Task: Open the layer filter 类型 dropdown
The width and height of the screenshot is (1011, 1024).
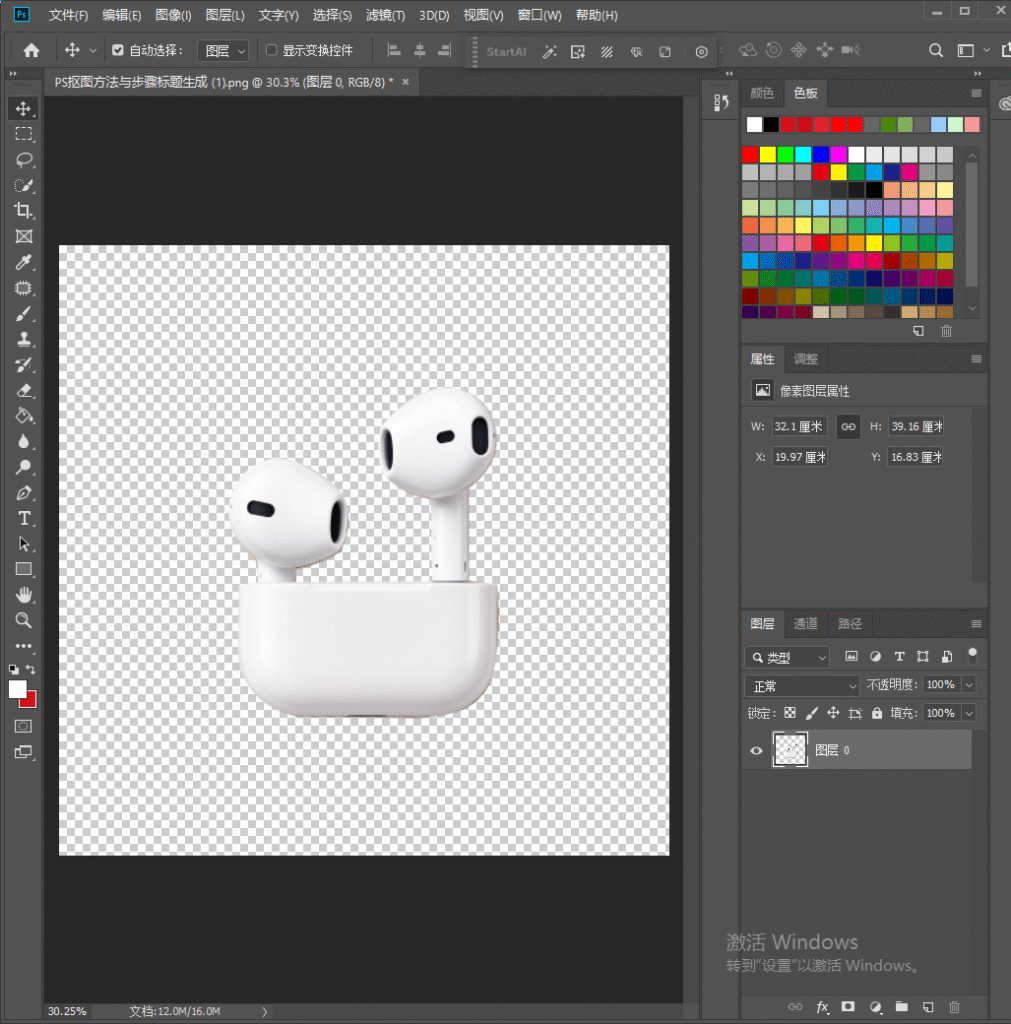Action: [787, 658]
